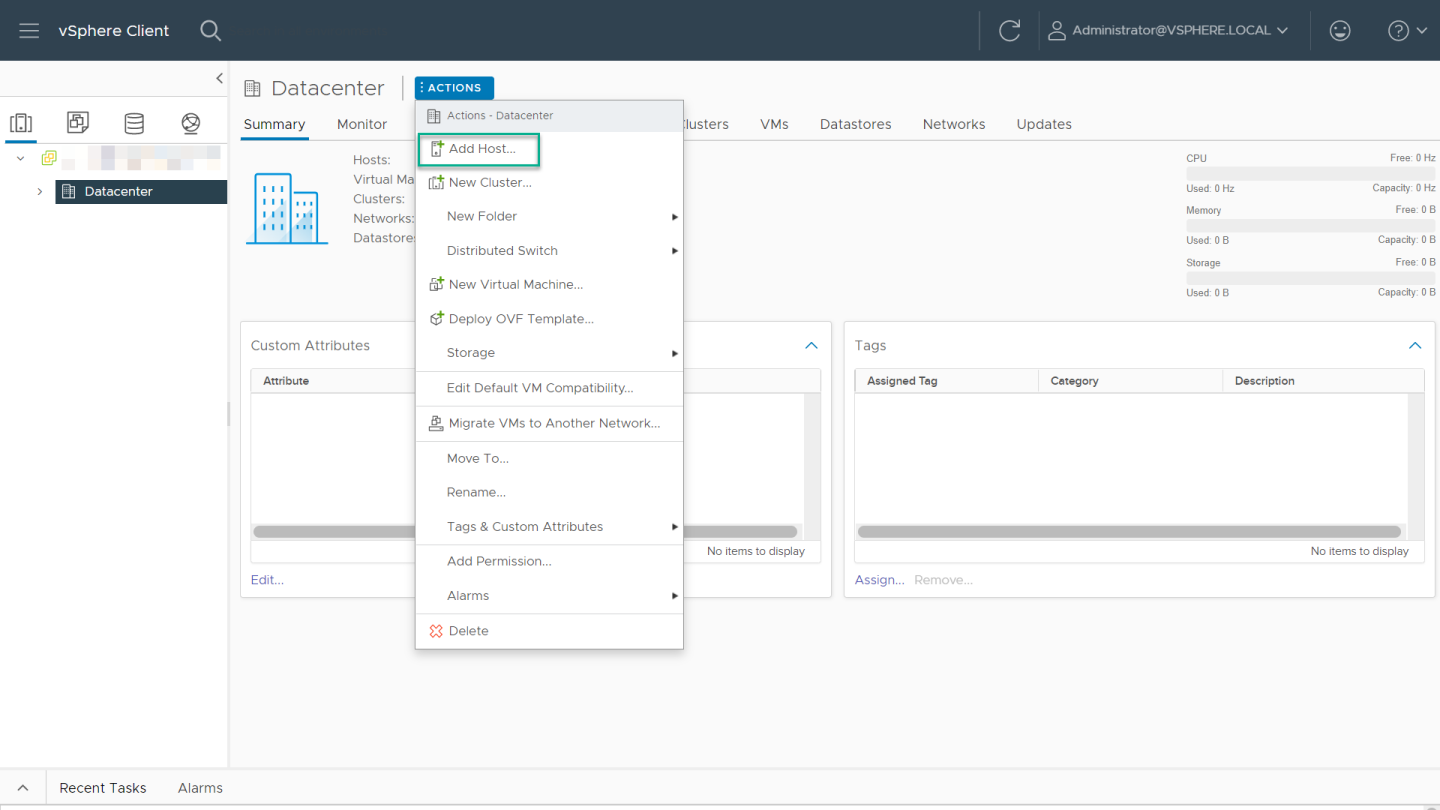Click the Assign link under Tags

coord(879,580)
